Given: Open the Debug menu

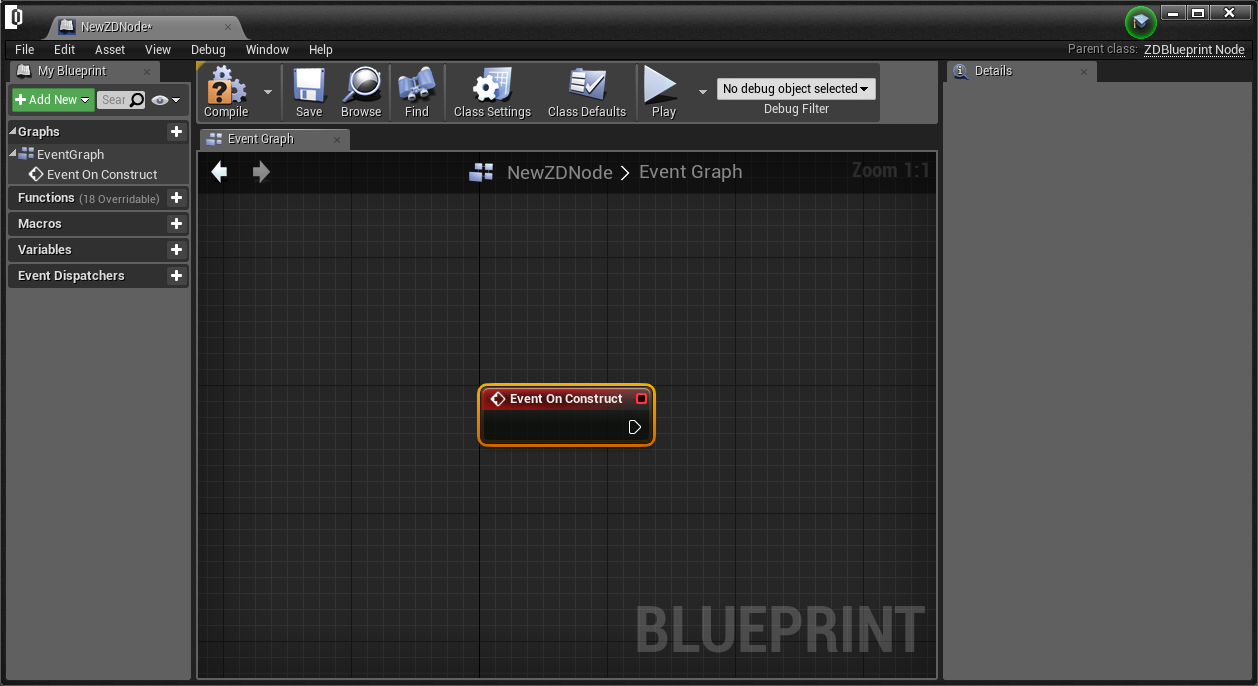Looking at the screenshot, I should tap(208, 50).
